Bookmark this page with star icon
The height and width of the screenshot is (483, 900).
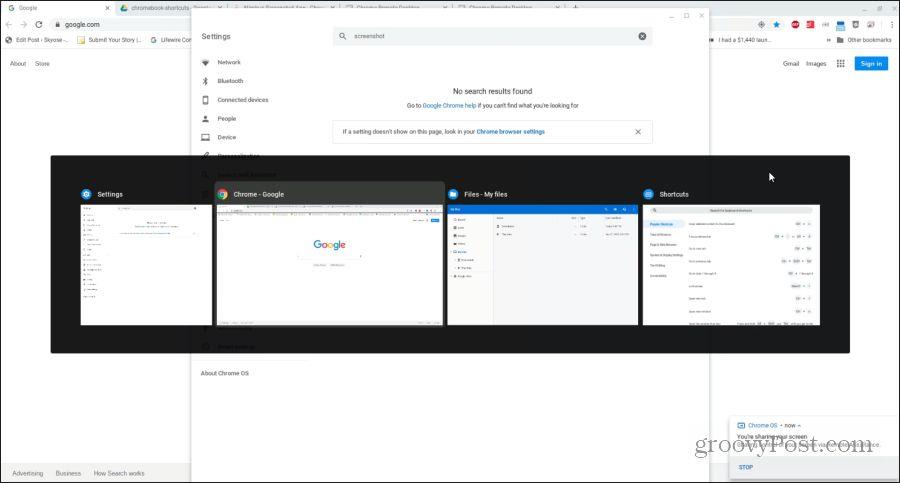[x=777, y=24]
